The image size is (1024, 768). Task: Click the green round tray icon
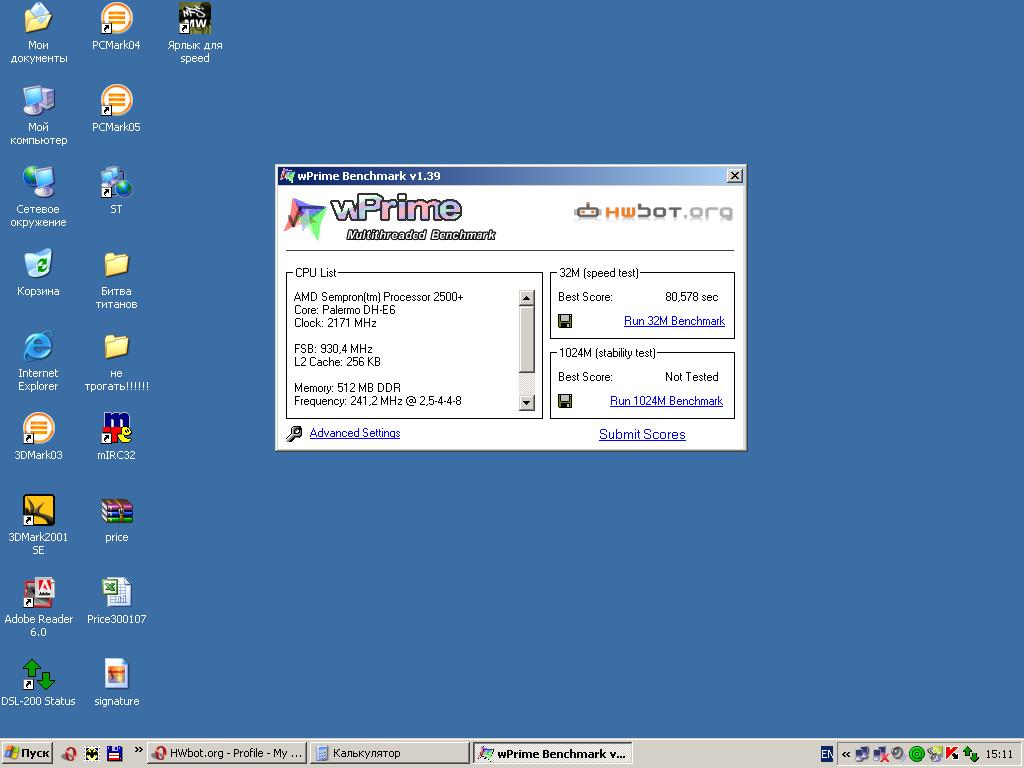point(916,754)
